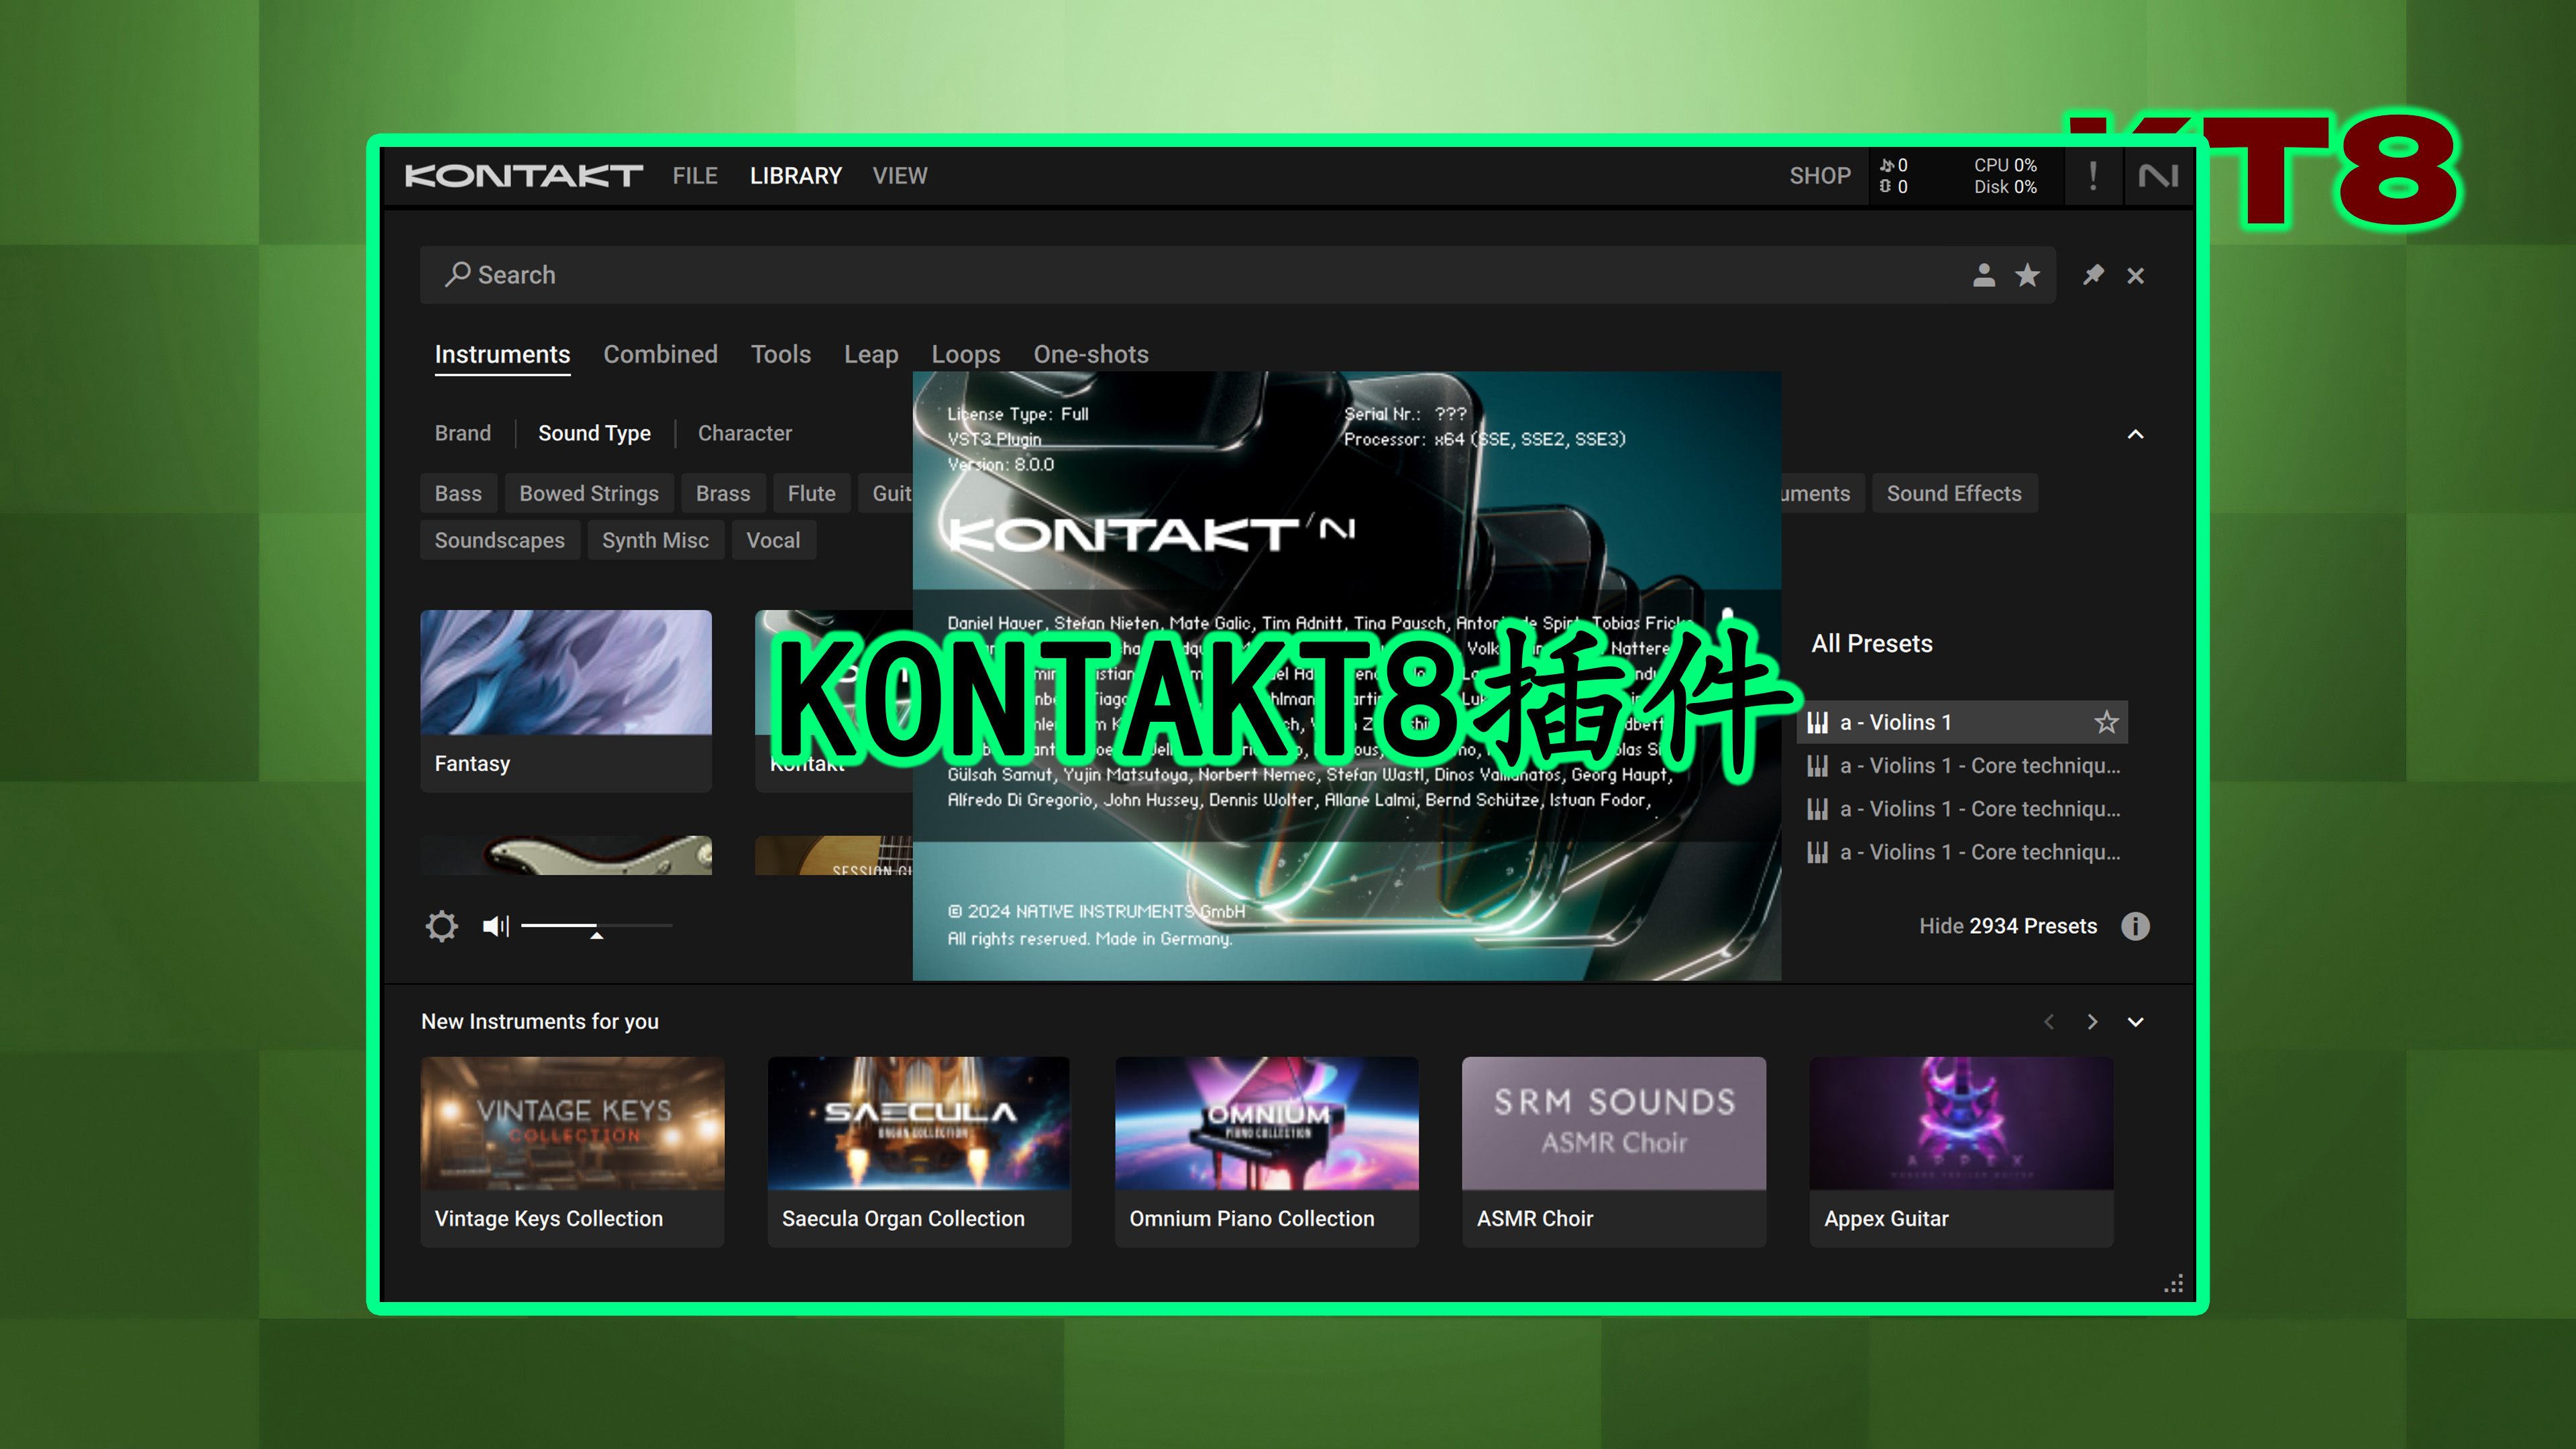Image resolution: width=2576 pixels, height=1449 pixels.
Task: Open the FILE menu
Action: [x=695, y=176]
